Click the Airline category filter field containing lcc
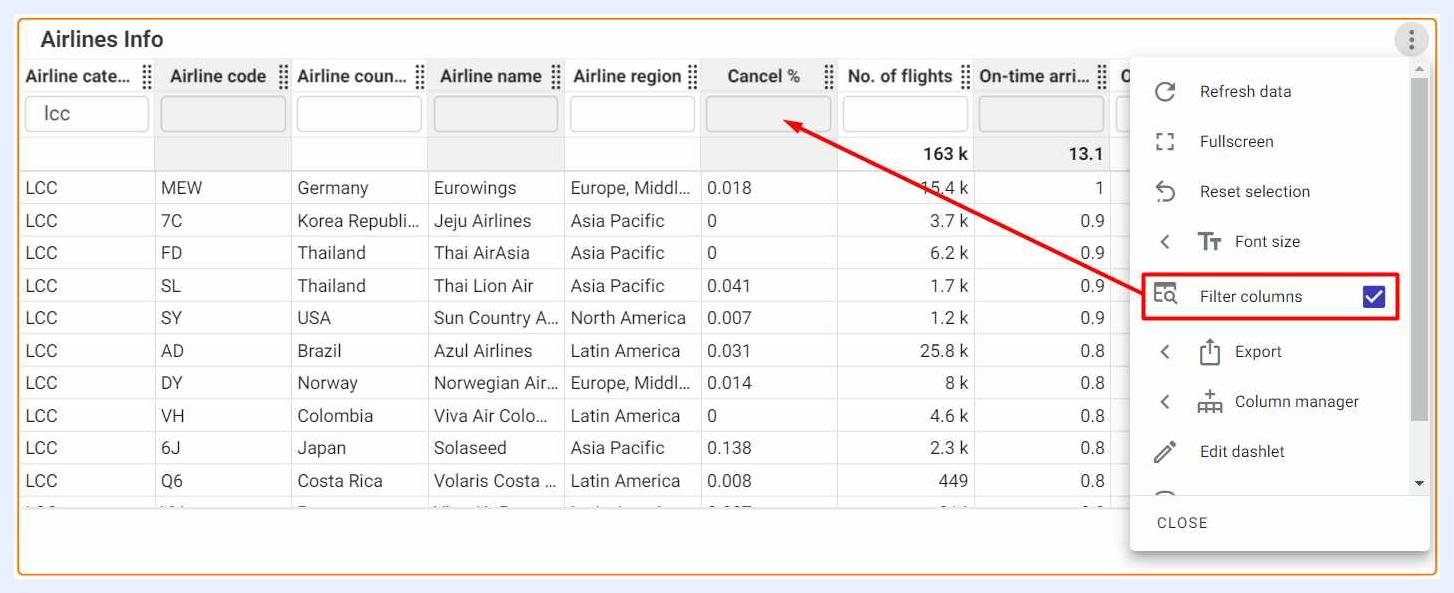1454x593 pixels. pyautogui.click(x=87, y=114)
